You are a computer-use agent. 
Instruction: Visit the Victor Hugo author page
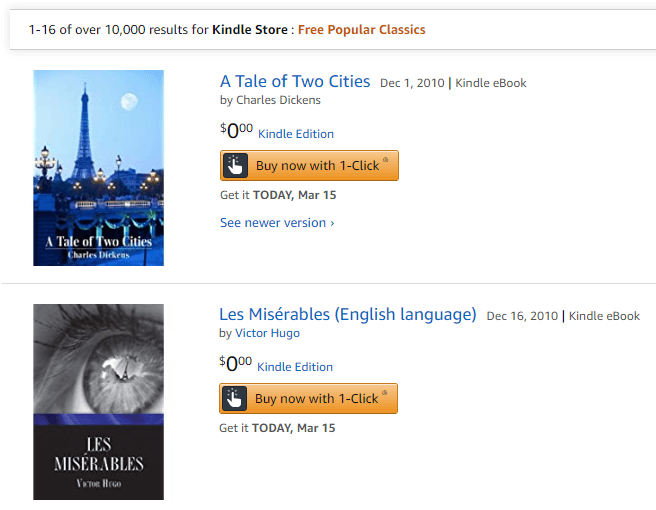tap(267, 333)
